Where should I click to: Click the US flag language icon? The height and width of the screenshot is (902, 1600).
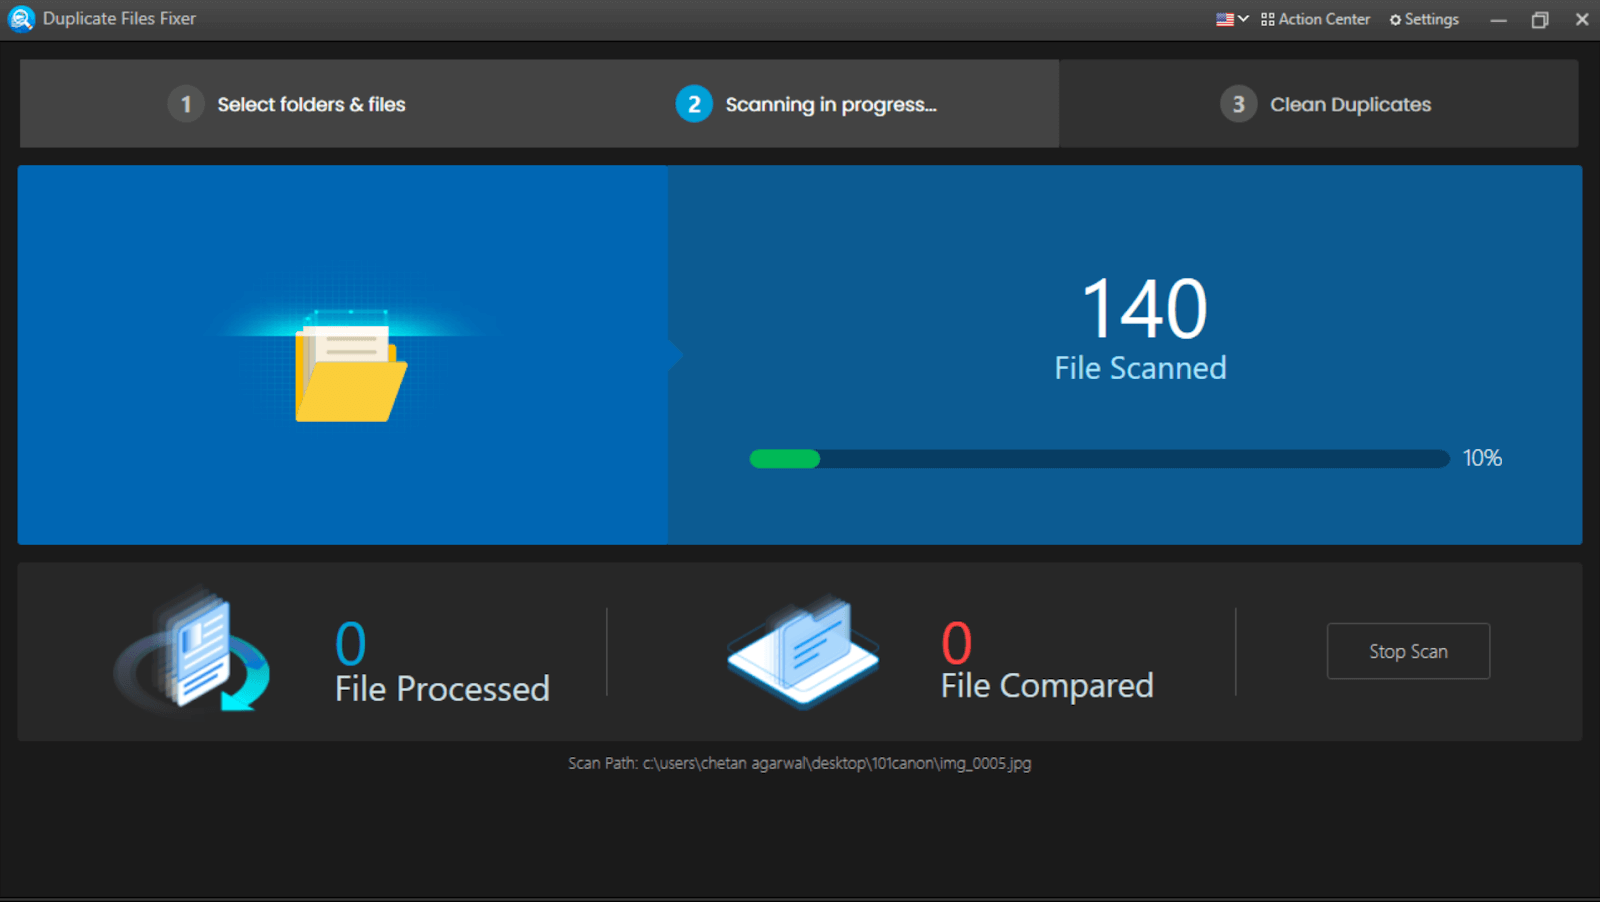click(x=1224, y=18)
